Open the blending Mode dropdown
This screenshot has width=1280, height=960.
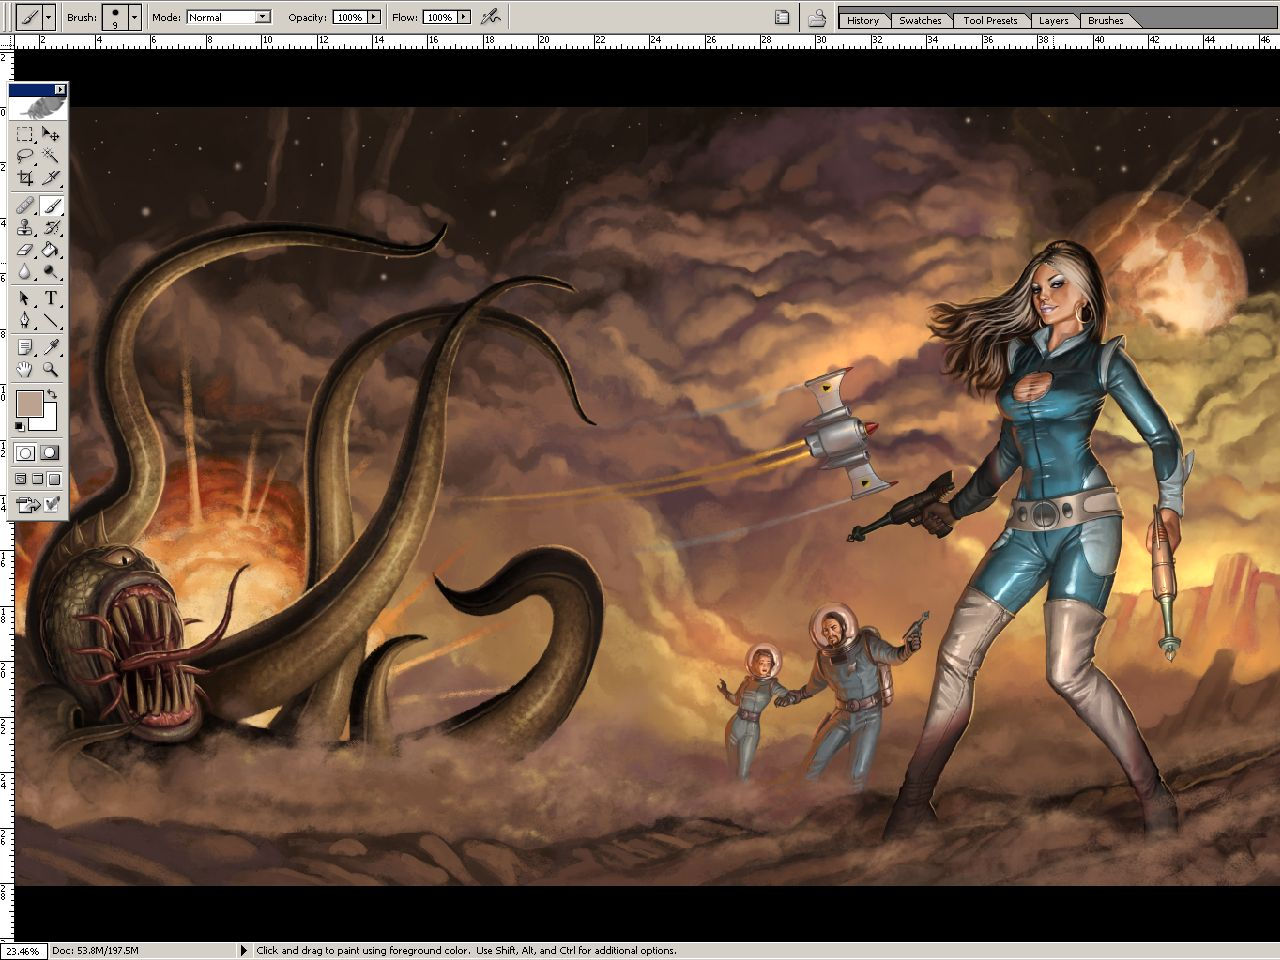263,17
